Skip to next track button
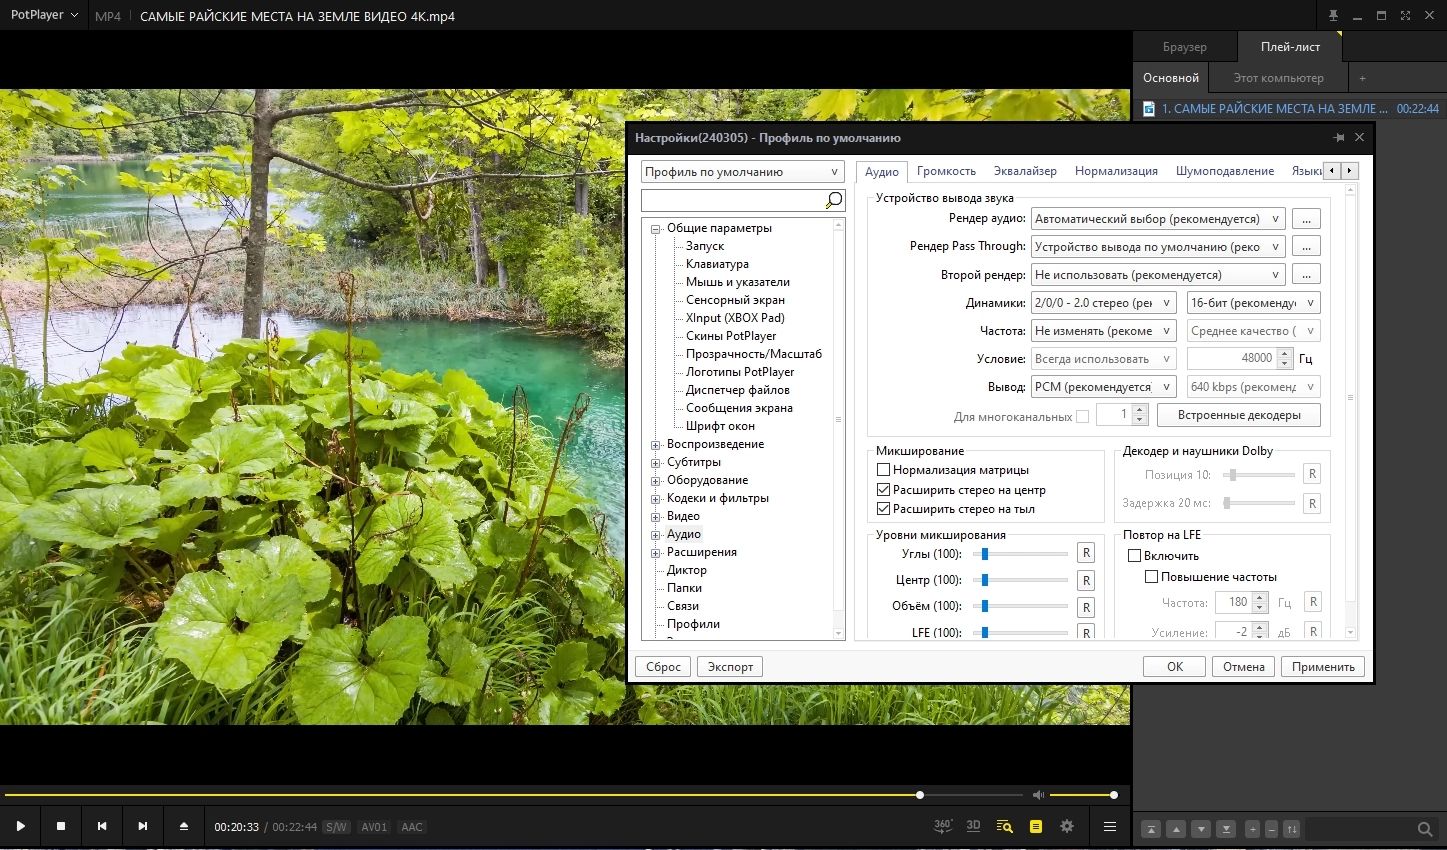The image size is (1447, 850). 143,826
